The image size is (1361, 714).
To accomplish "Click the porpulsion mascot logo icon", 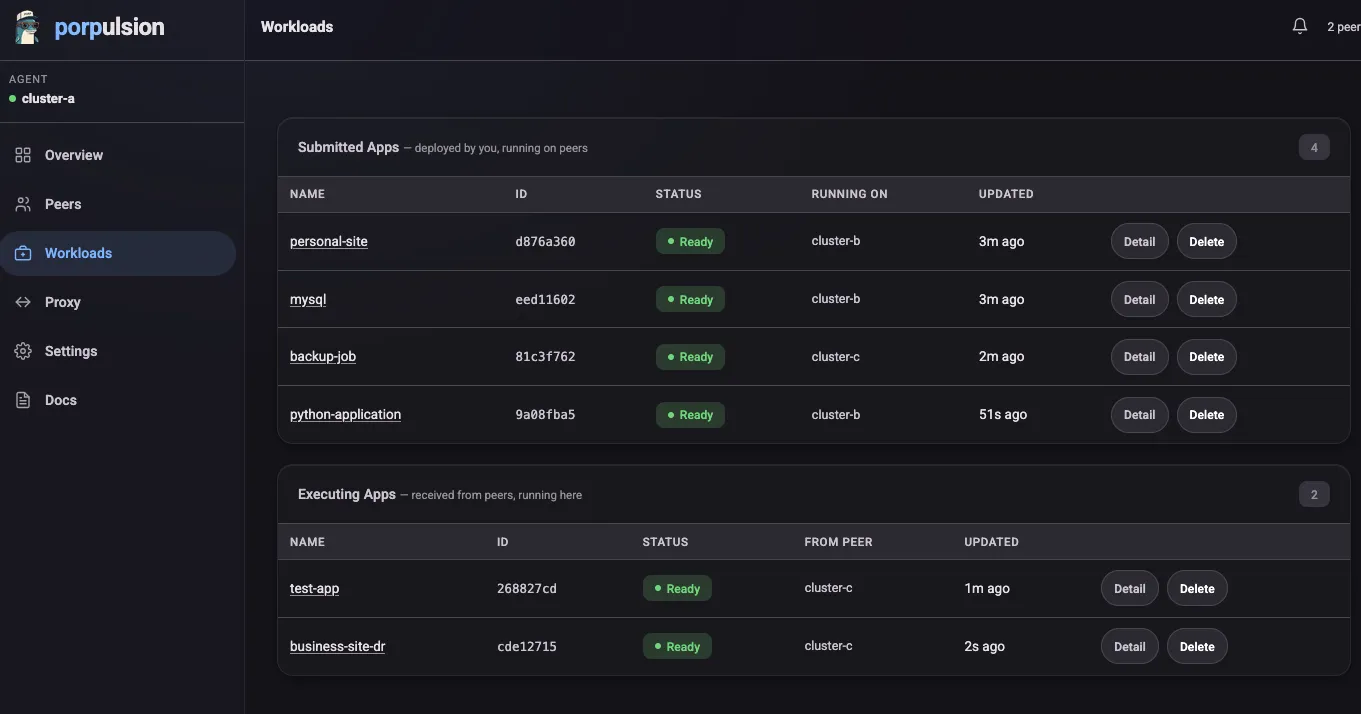I will [27, 27].
